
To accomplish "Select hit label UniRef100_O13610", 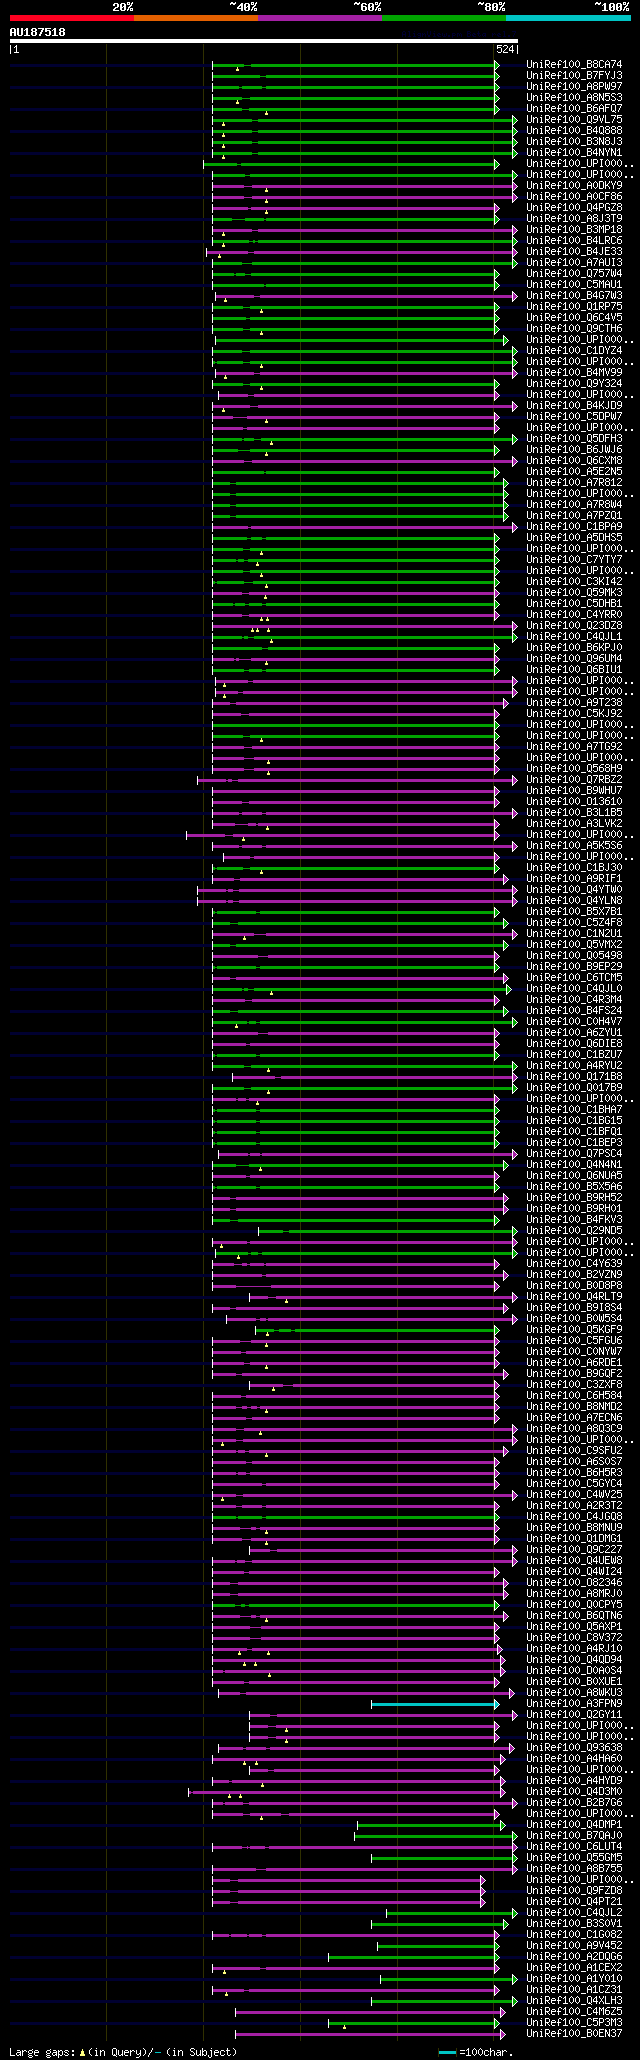I will point(574,801).
